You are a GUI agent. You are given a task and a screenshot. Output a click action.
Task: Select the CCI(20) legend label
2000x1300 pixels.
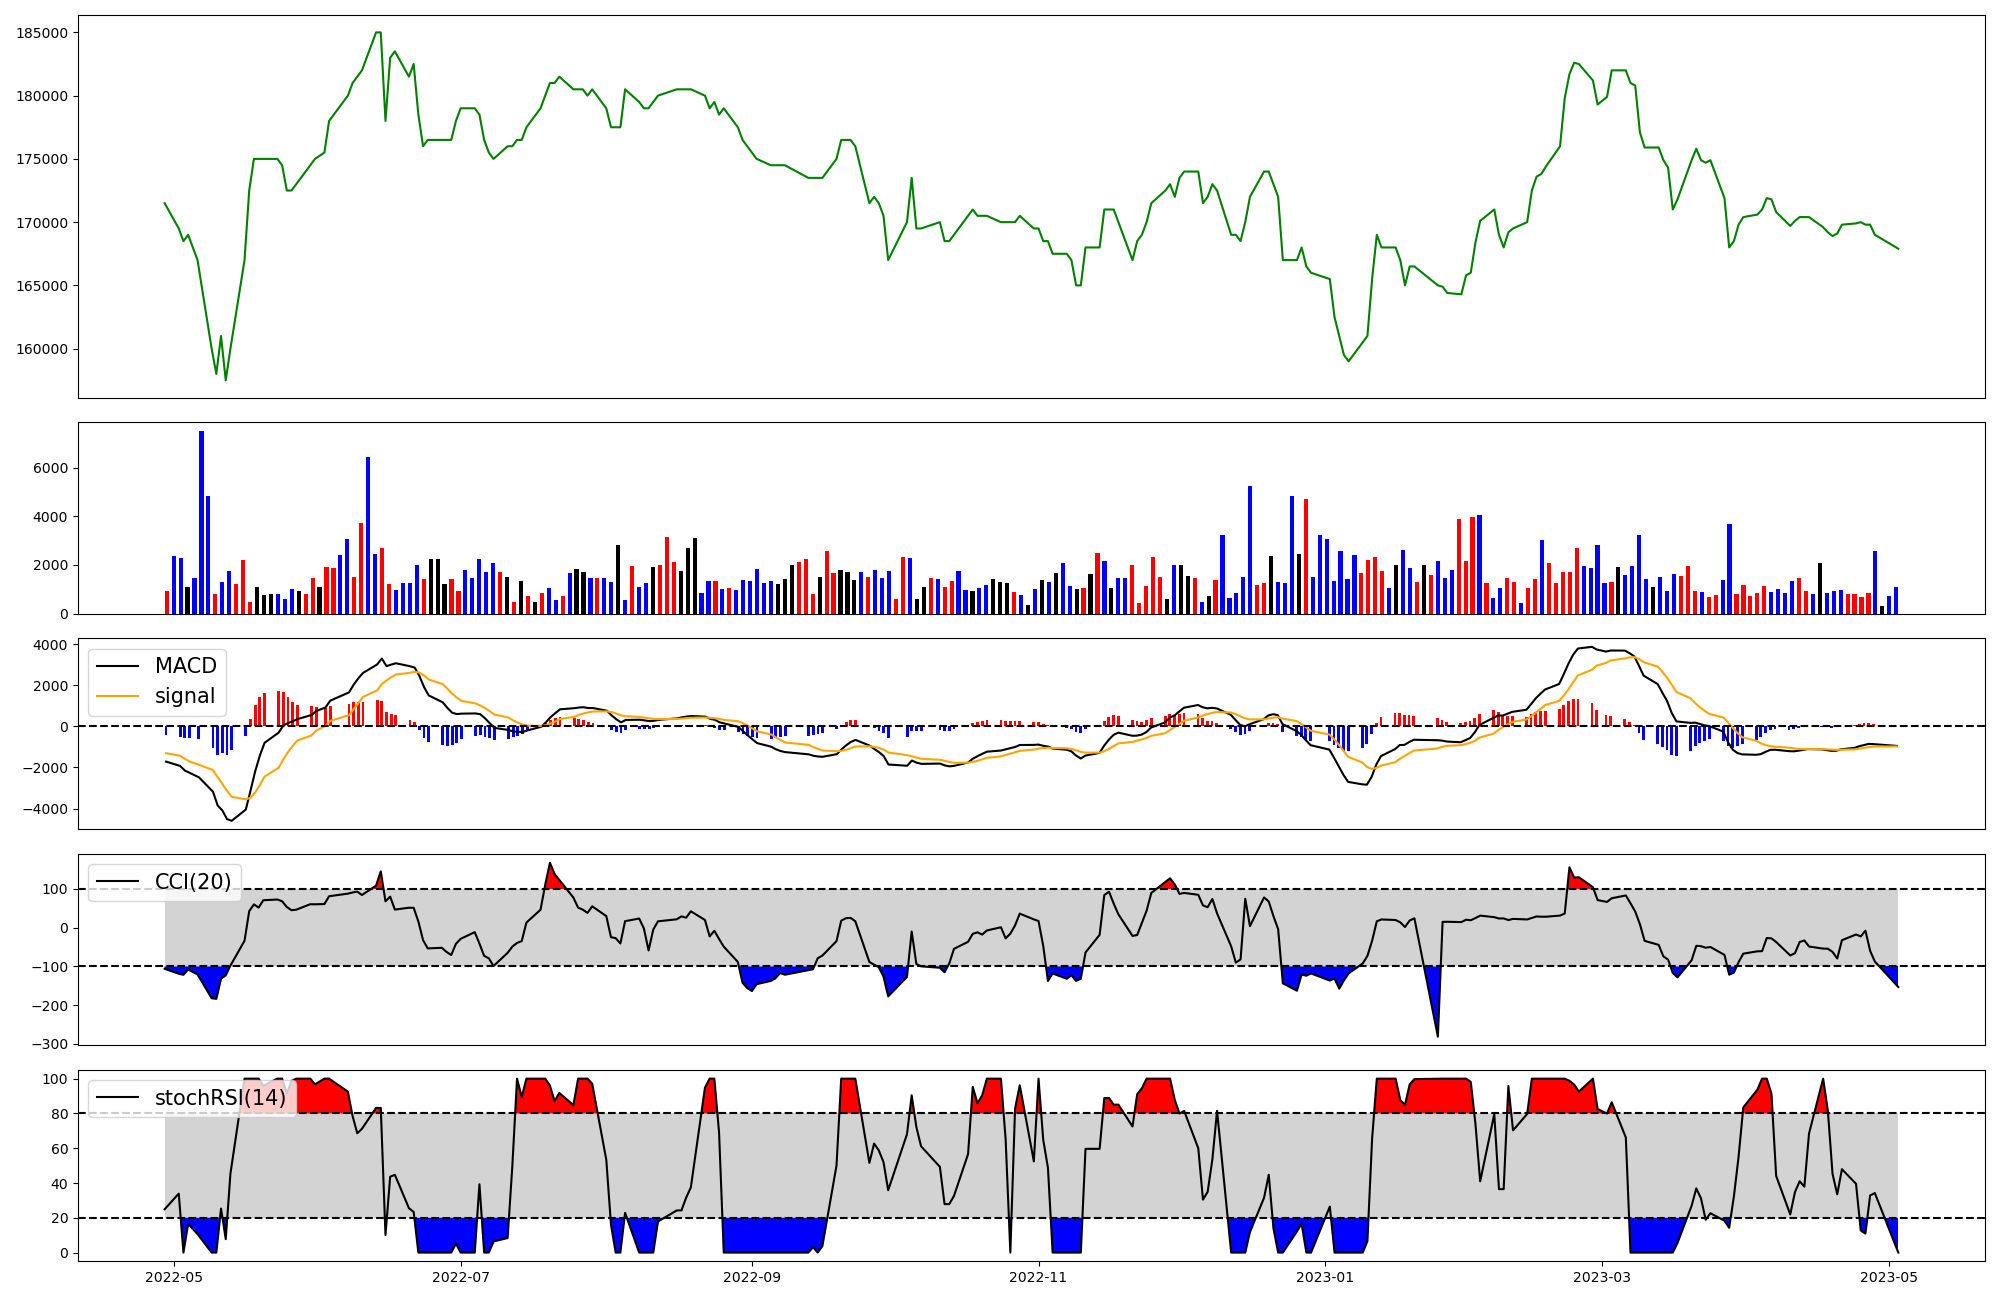(x=192, y=882)
